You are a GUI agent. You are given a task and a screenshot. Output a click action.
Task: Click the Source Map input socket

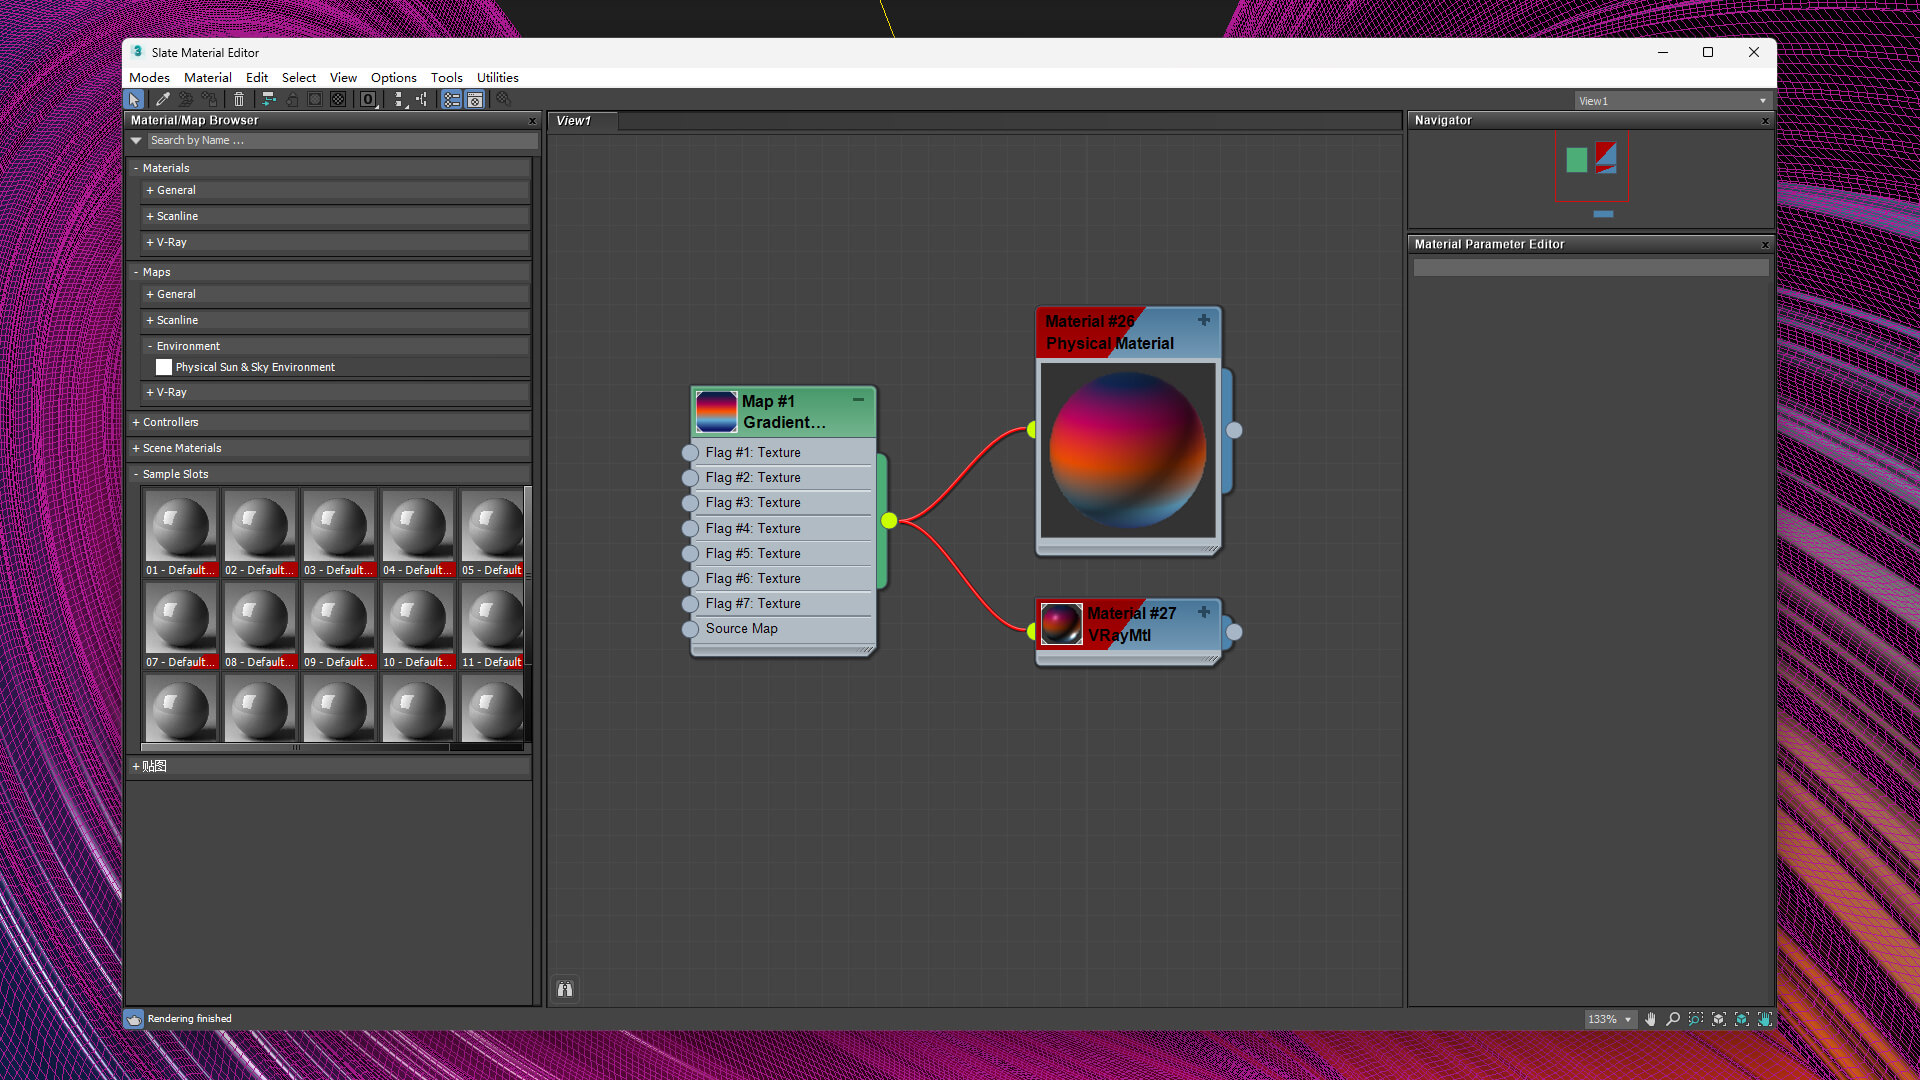coord(690,629)
